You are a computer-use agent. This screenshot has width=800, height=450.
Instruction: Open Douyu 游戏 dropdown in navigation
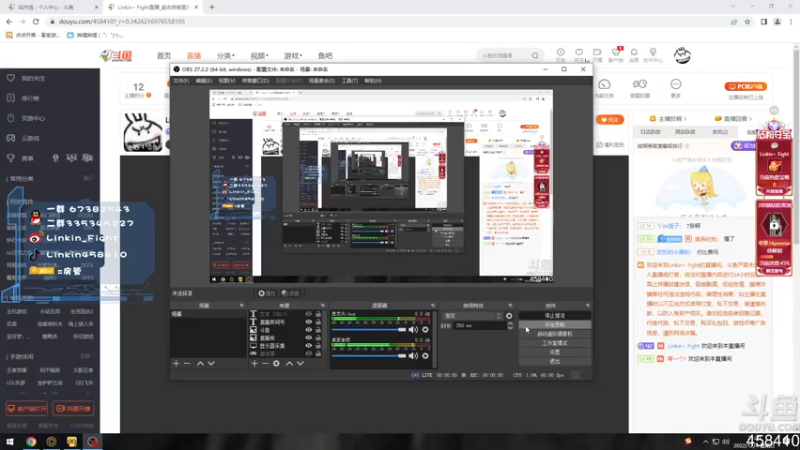tap(293, 56)
